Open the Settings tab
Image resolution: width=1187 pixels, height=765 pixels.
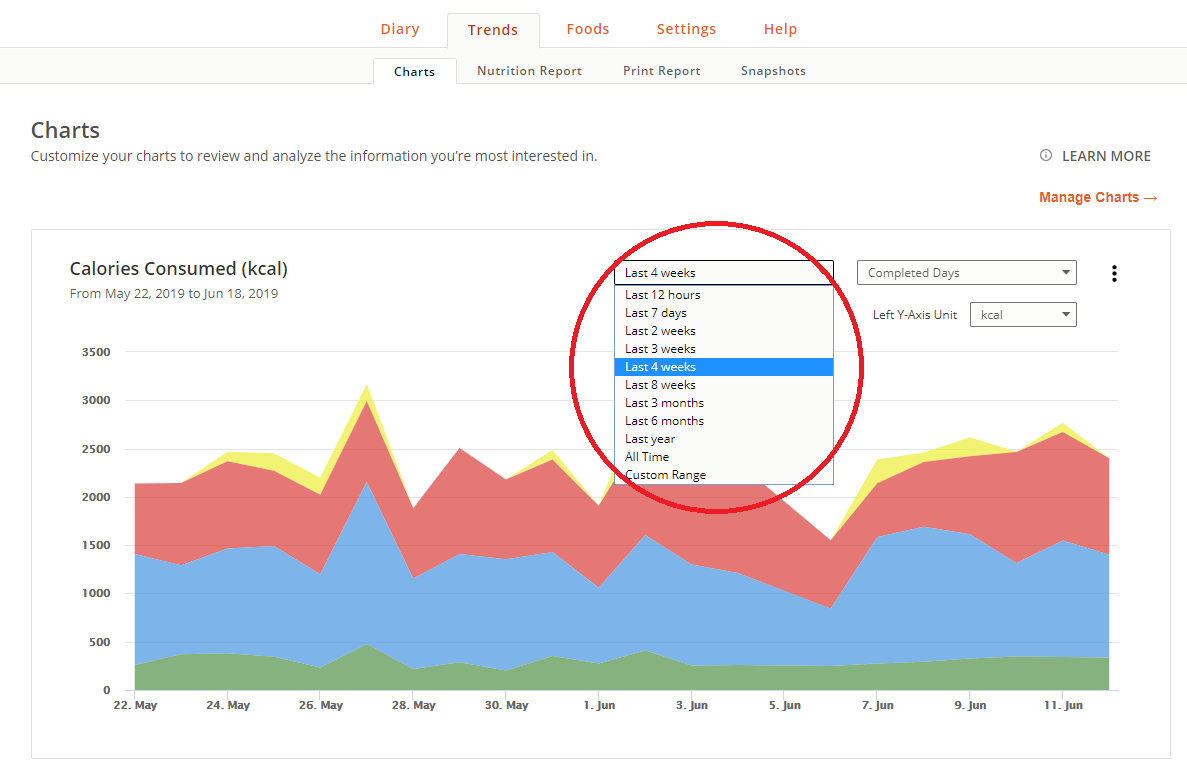pyautogui.click(x=686, y=29)
